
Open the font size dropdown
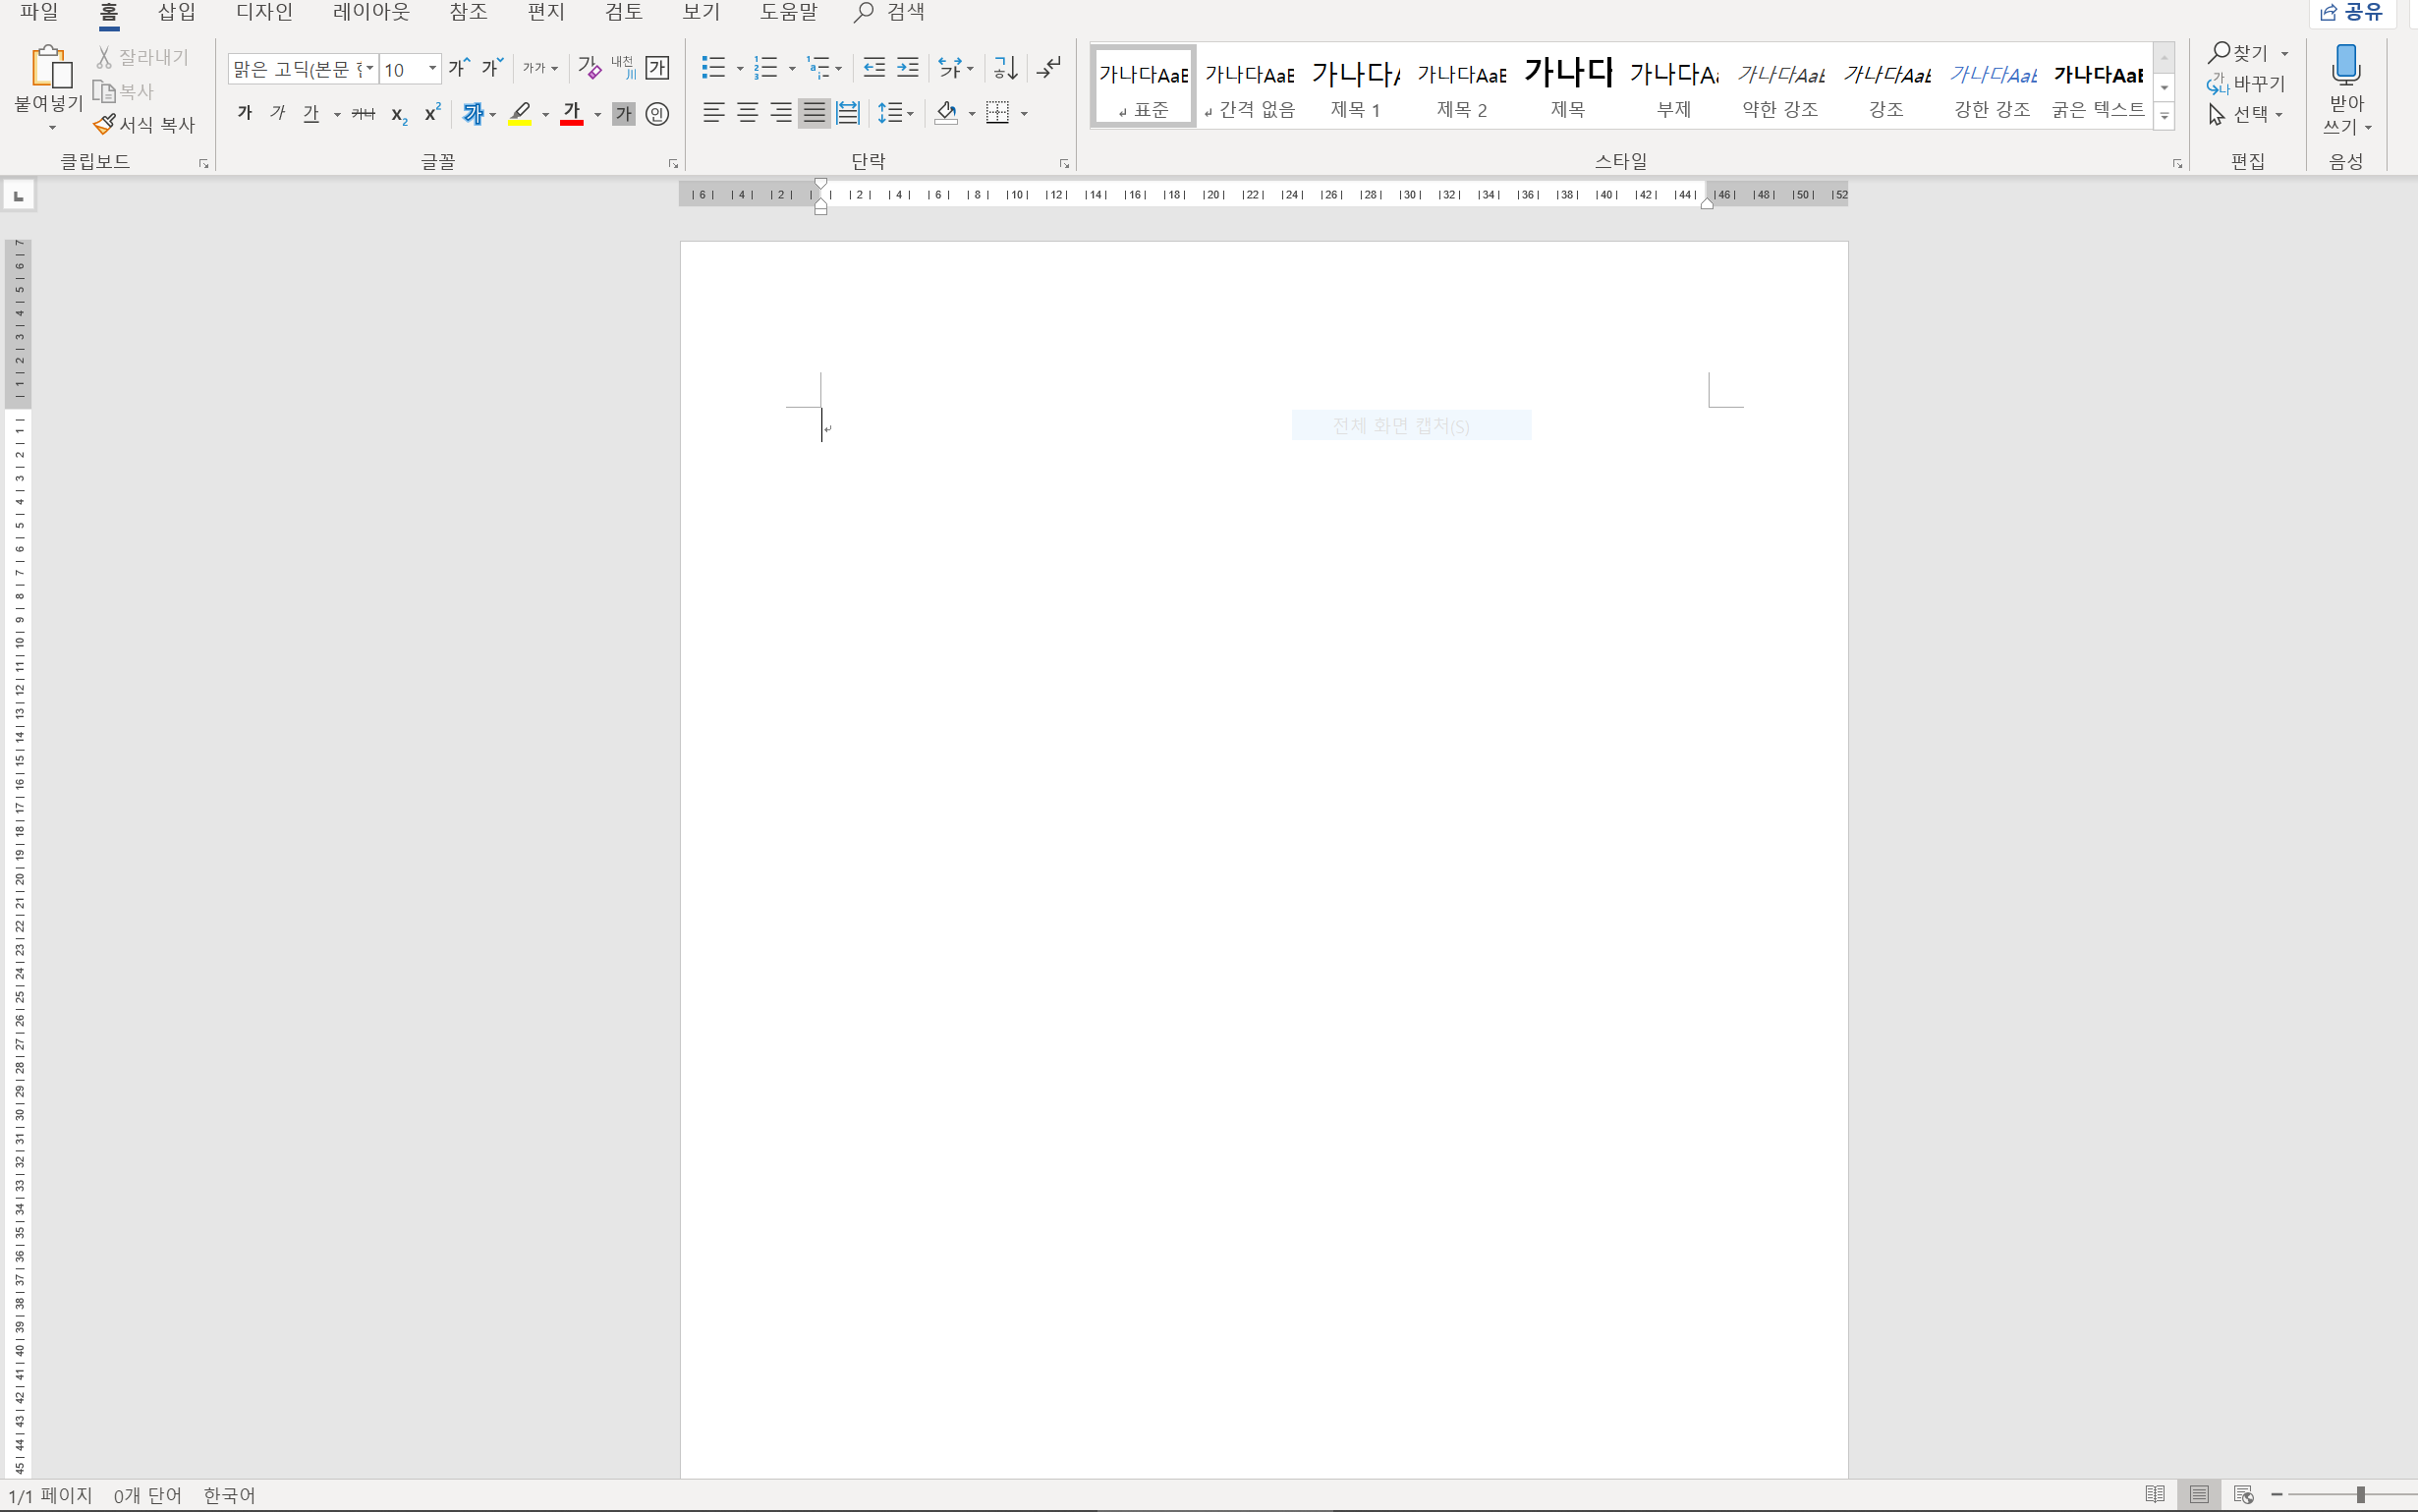tap(432, 69)
